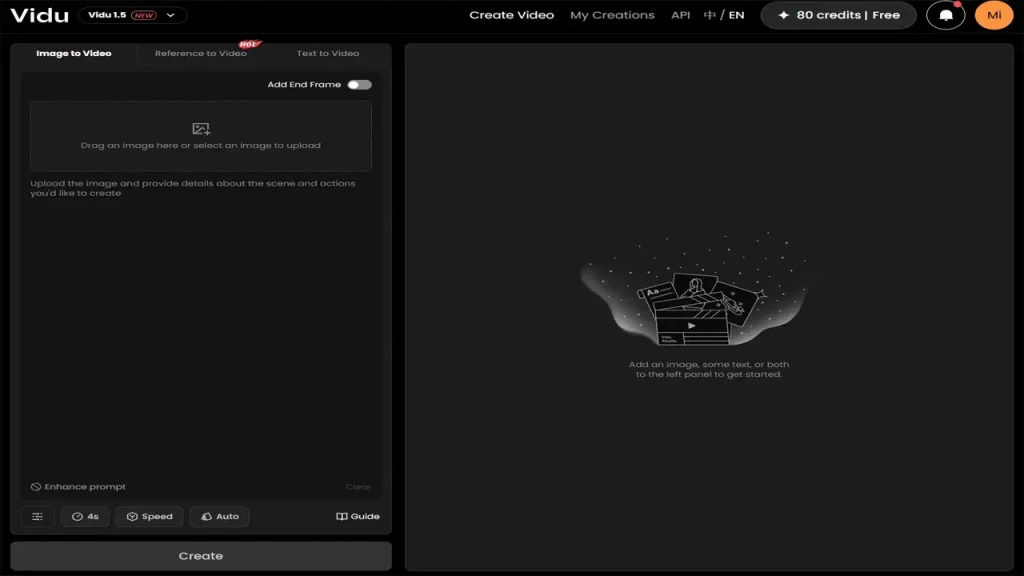Switch to Reference to Video tab

click(x=200, y=54)
